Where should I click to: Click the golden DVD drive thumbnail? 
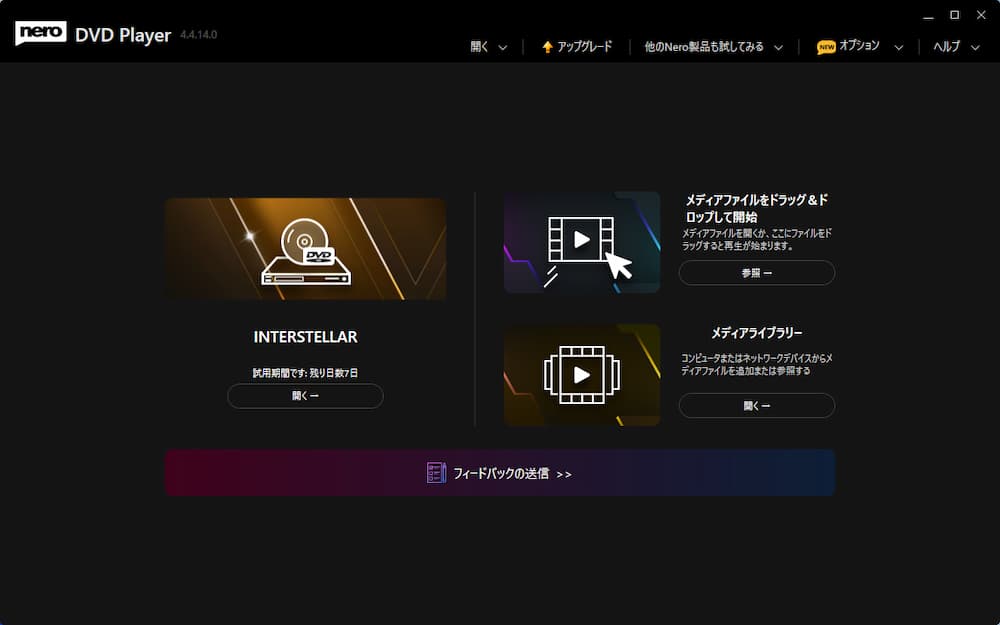click(x=305, y=249)
